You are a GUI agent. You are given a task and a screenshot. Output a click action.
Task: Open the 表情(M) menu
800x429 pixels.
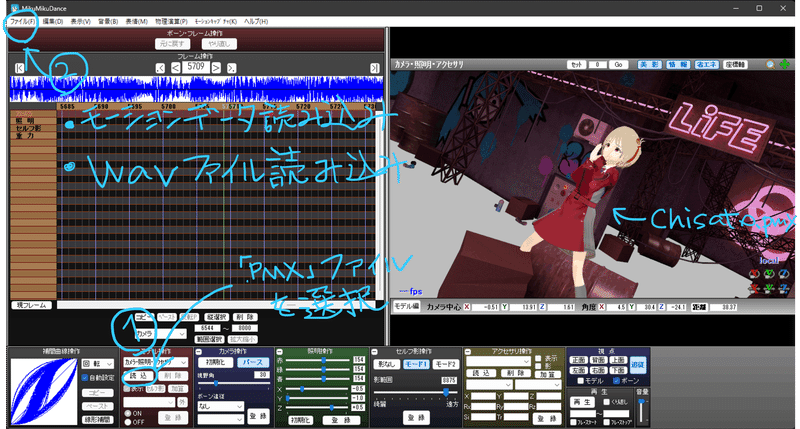[x=136, y=21]
